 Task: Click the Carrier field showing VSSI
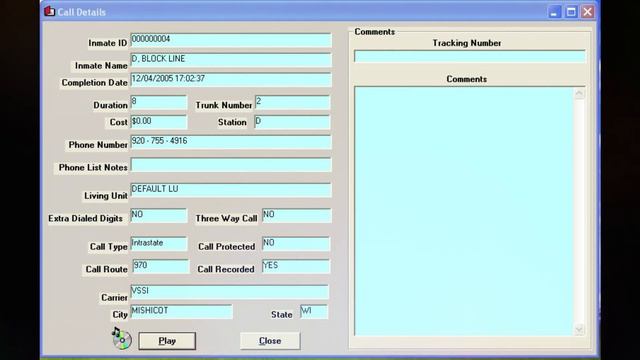(229, 291)
